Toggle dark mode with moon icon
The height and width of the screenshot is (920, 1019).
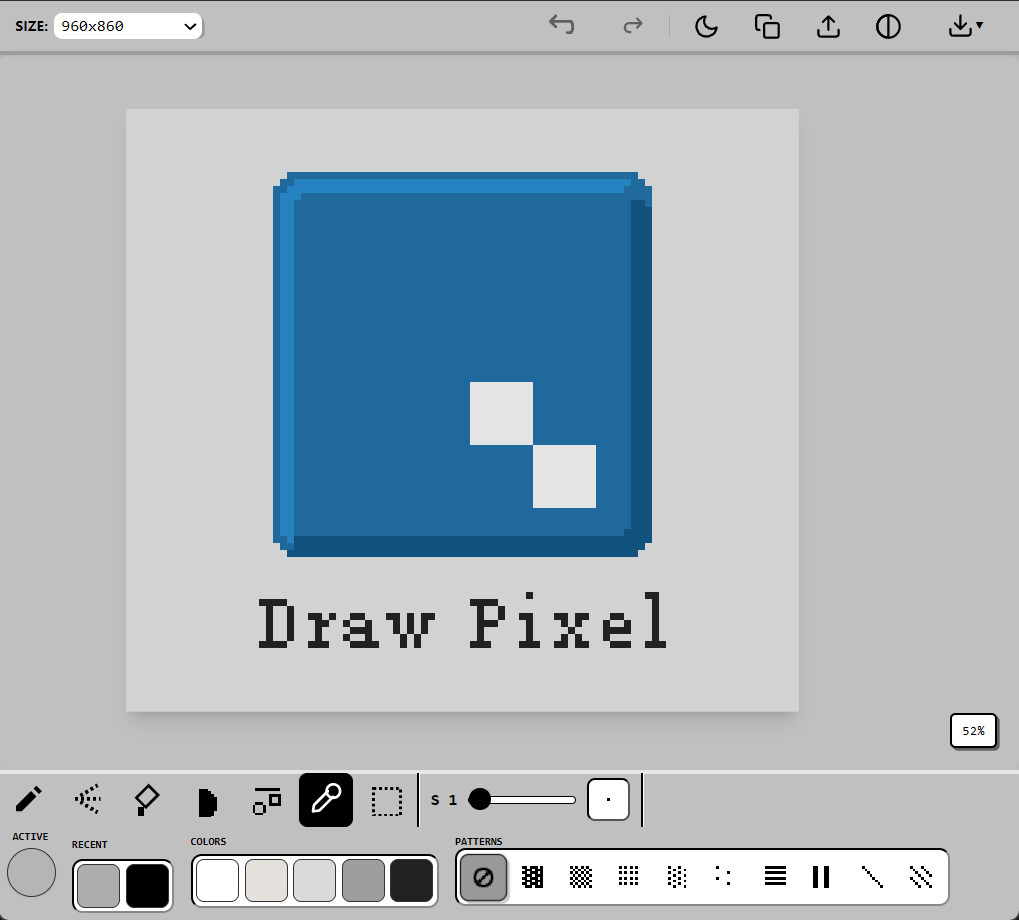click(x=706, y=27)
